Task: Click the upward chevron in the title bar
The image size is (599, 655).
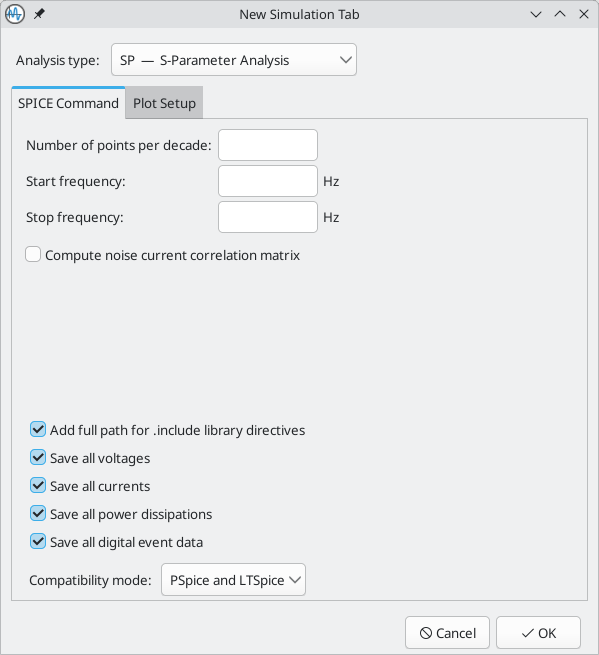Action: pyautogui.click(x=560, y=14)
